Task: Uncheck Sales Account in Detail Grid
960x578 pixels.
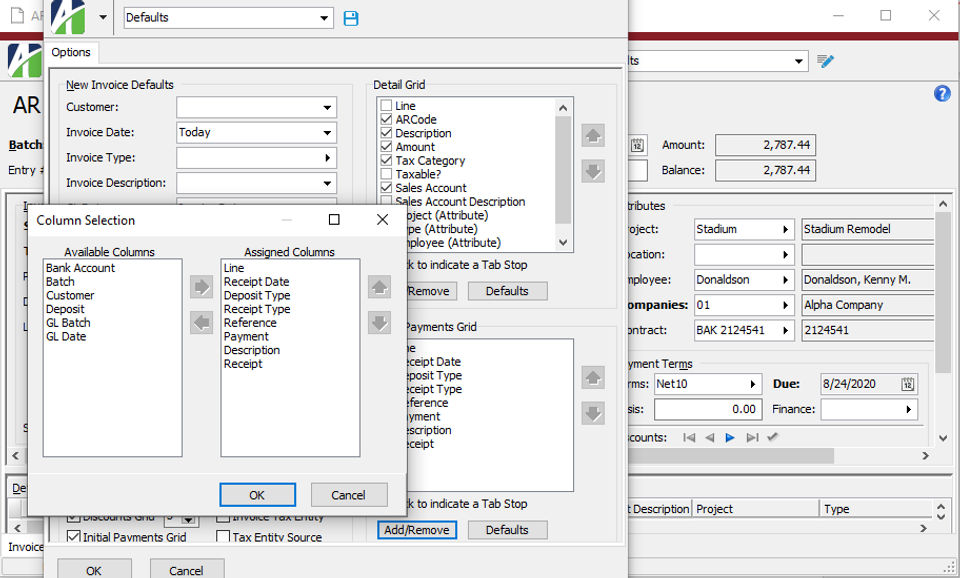Action: 386,187
